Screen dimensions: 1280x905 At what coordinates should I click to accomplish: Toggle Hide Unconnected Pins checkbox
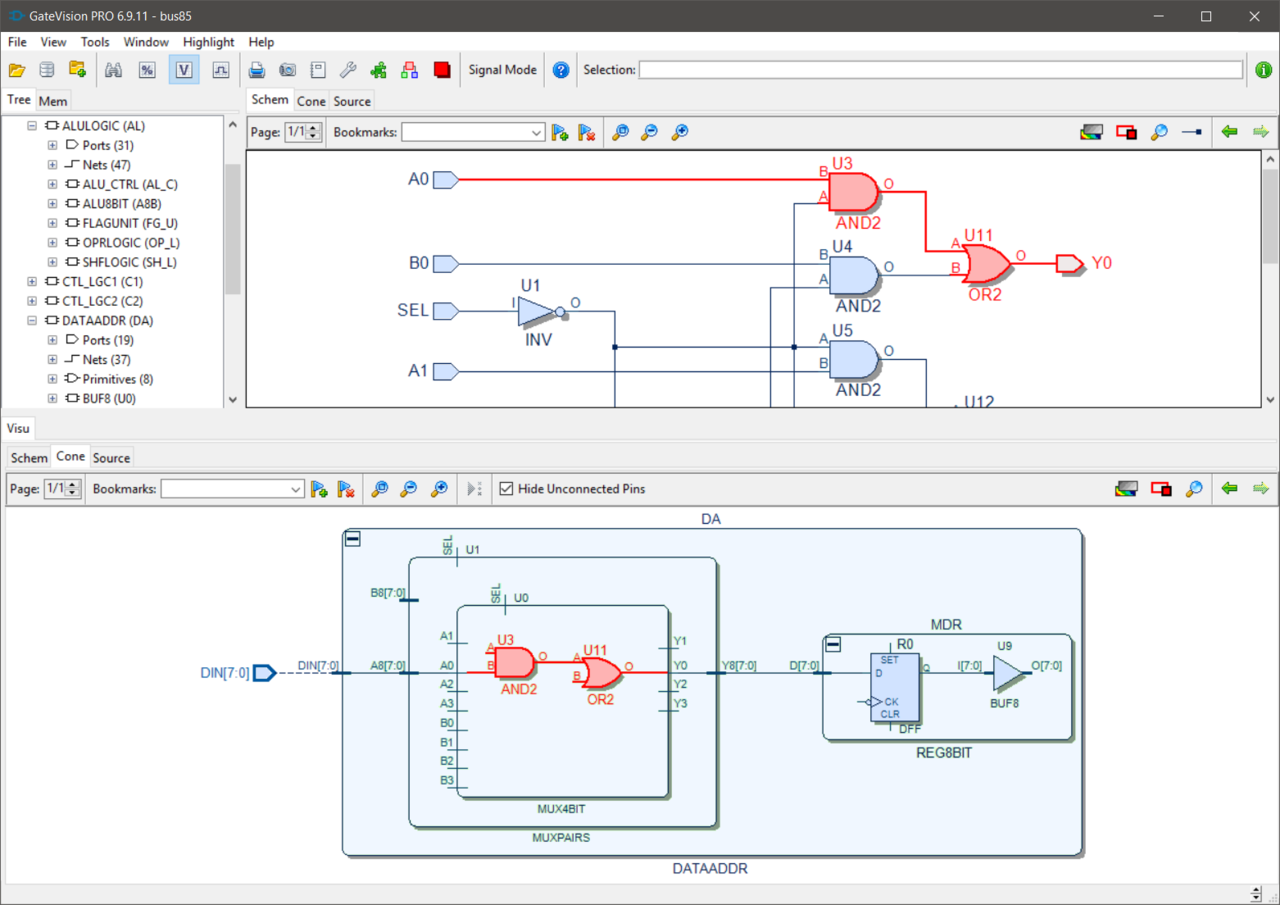(506, 489)
